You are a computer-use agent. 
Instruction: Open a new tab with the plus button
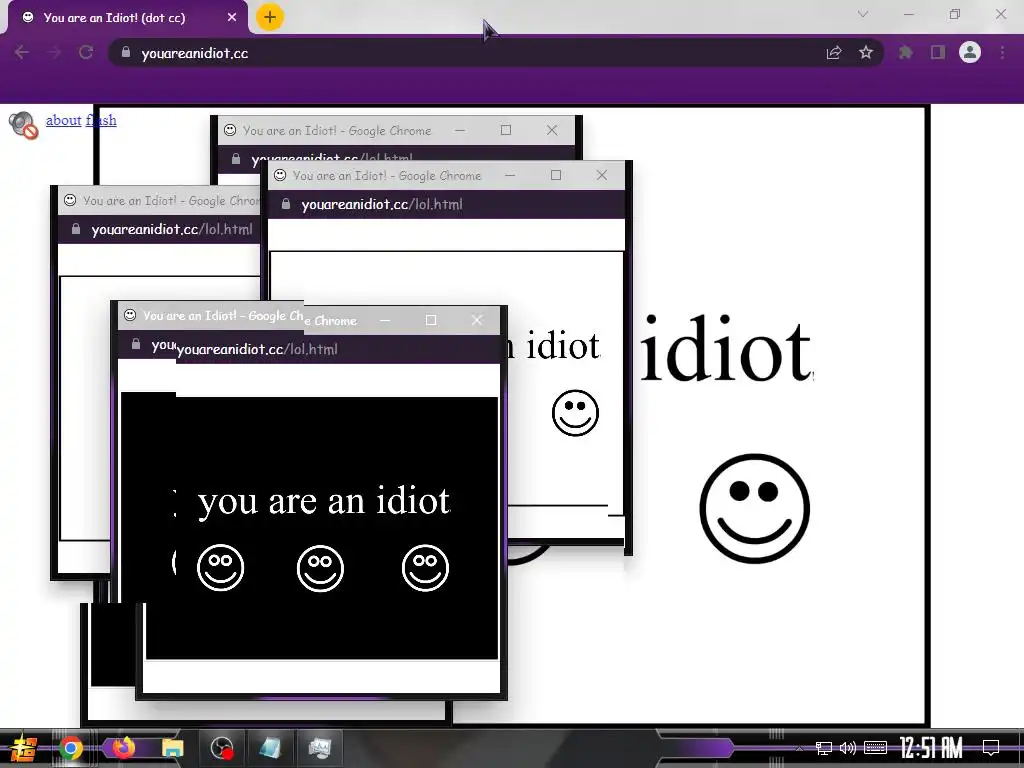pos(270,17)
